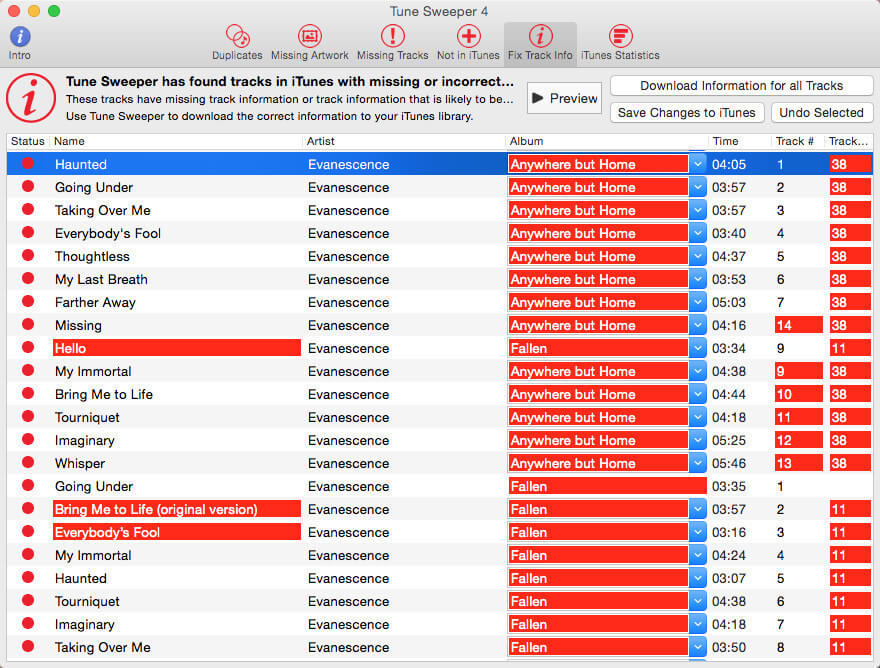Select the highlighted Everybody's Fool name
Screen dimensions: 880x668
coord(177,532)
